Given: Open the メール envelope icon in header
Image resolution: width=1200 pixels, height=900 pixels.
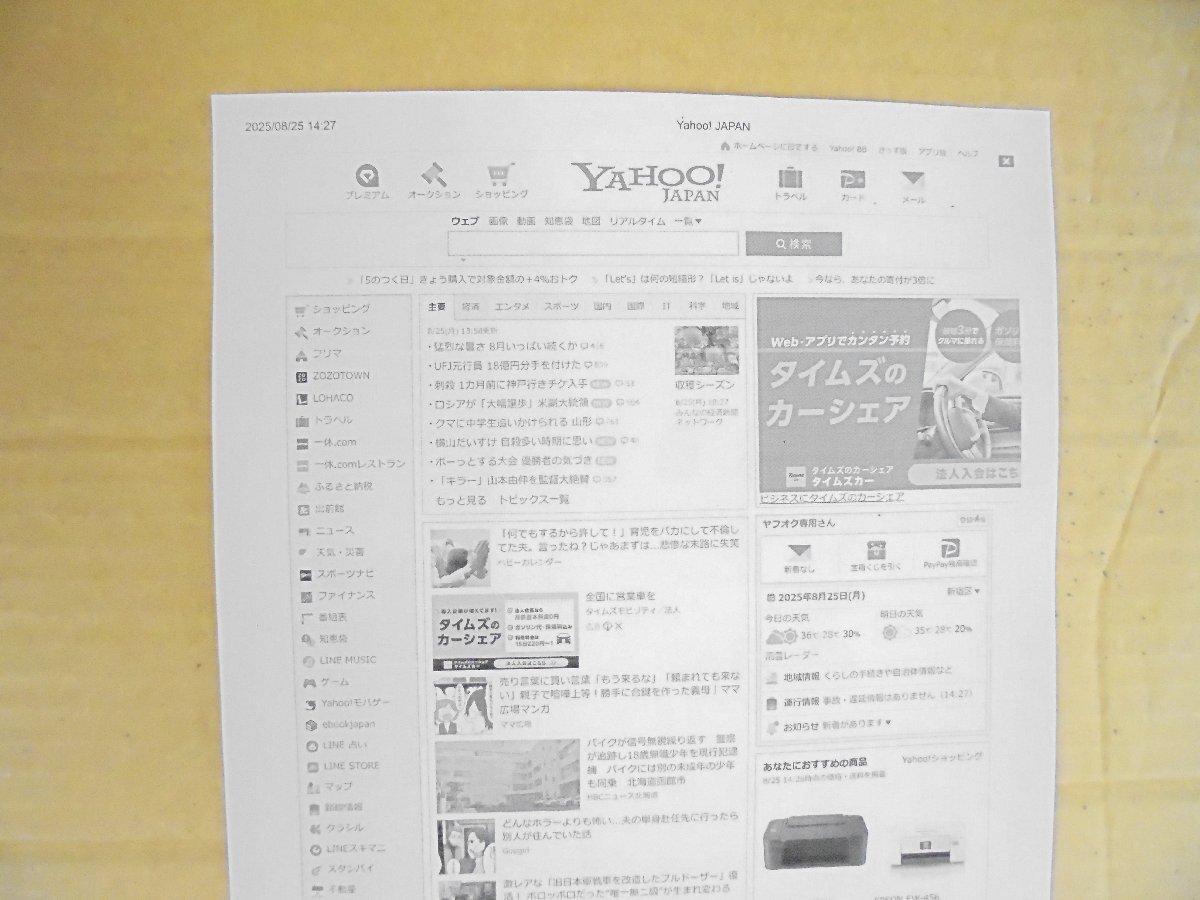Looking at the screenshot, I should pyautogui.click(x=913, y=181).
